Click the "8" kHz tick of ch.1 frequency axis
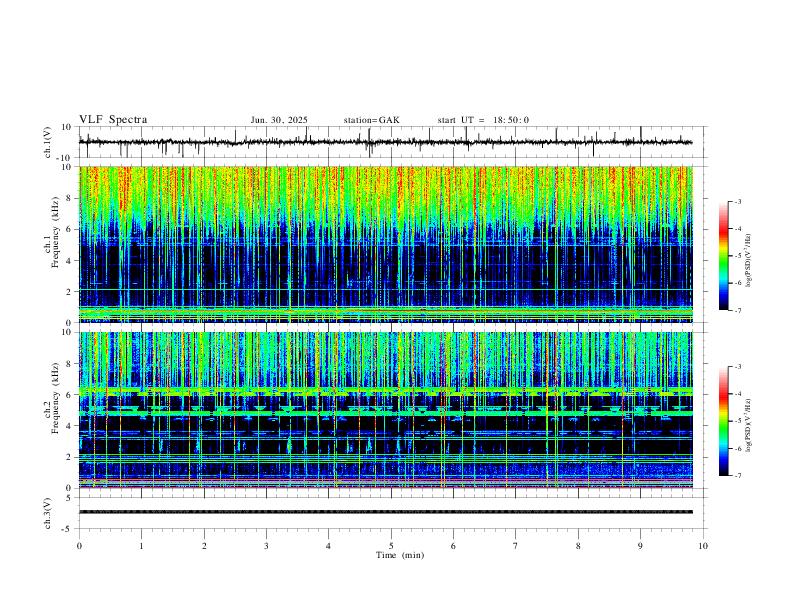Image resolution: width=792 pixels, height=612 pixels. click(x=70, y=198)
